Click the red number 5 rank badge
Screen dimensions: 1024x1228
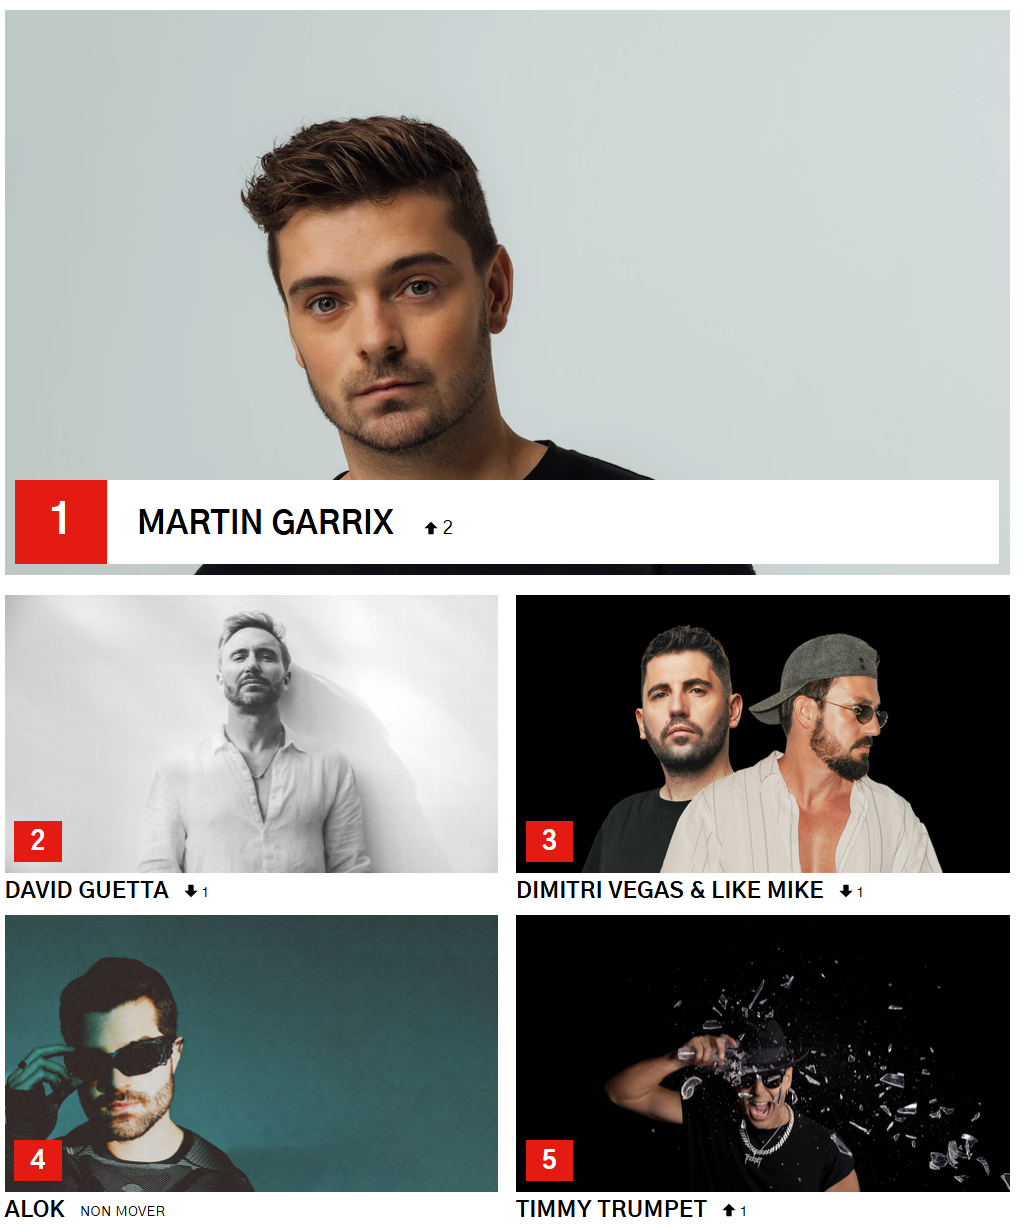(x=549, y=1160)
